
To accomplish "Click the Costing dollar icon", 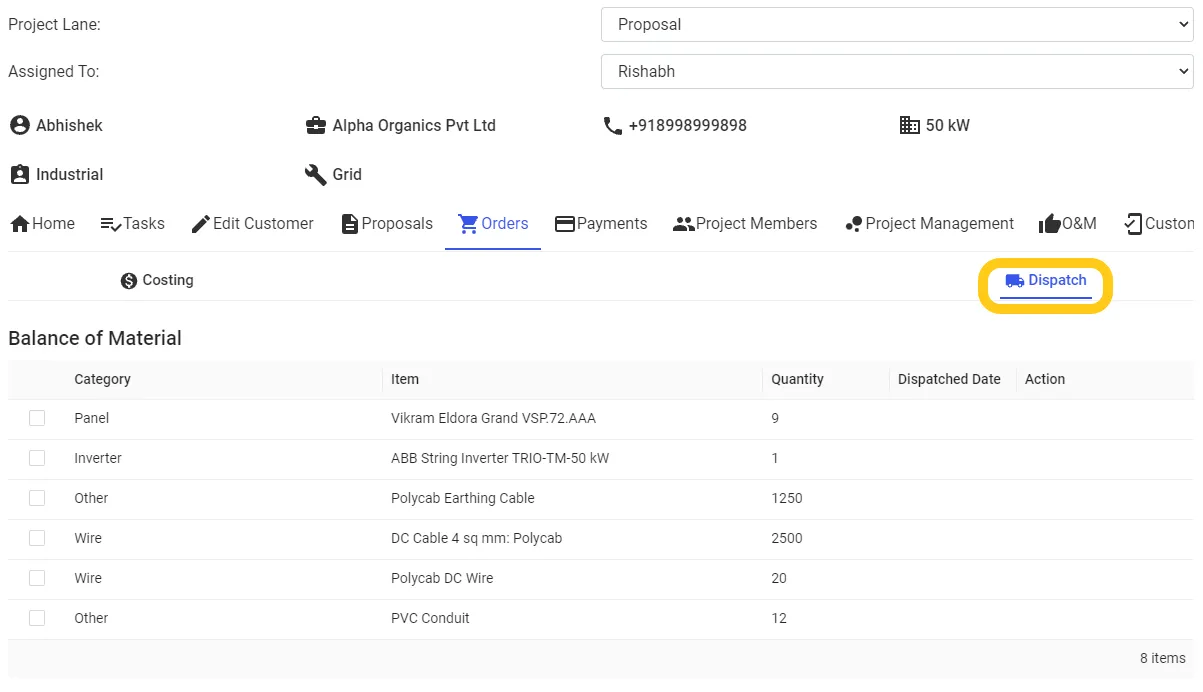I will pos(129,281).
